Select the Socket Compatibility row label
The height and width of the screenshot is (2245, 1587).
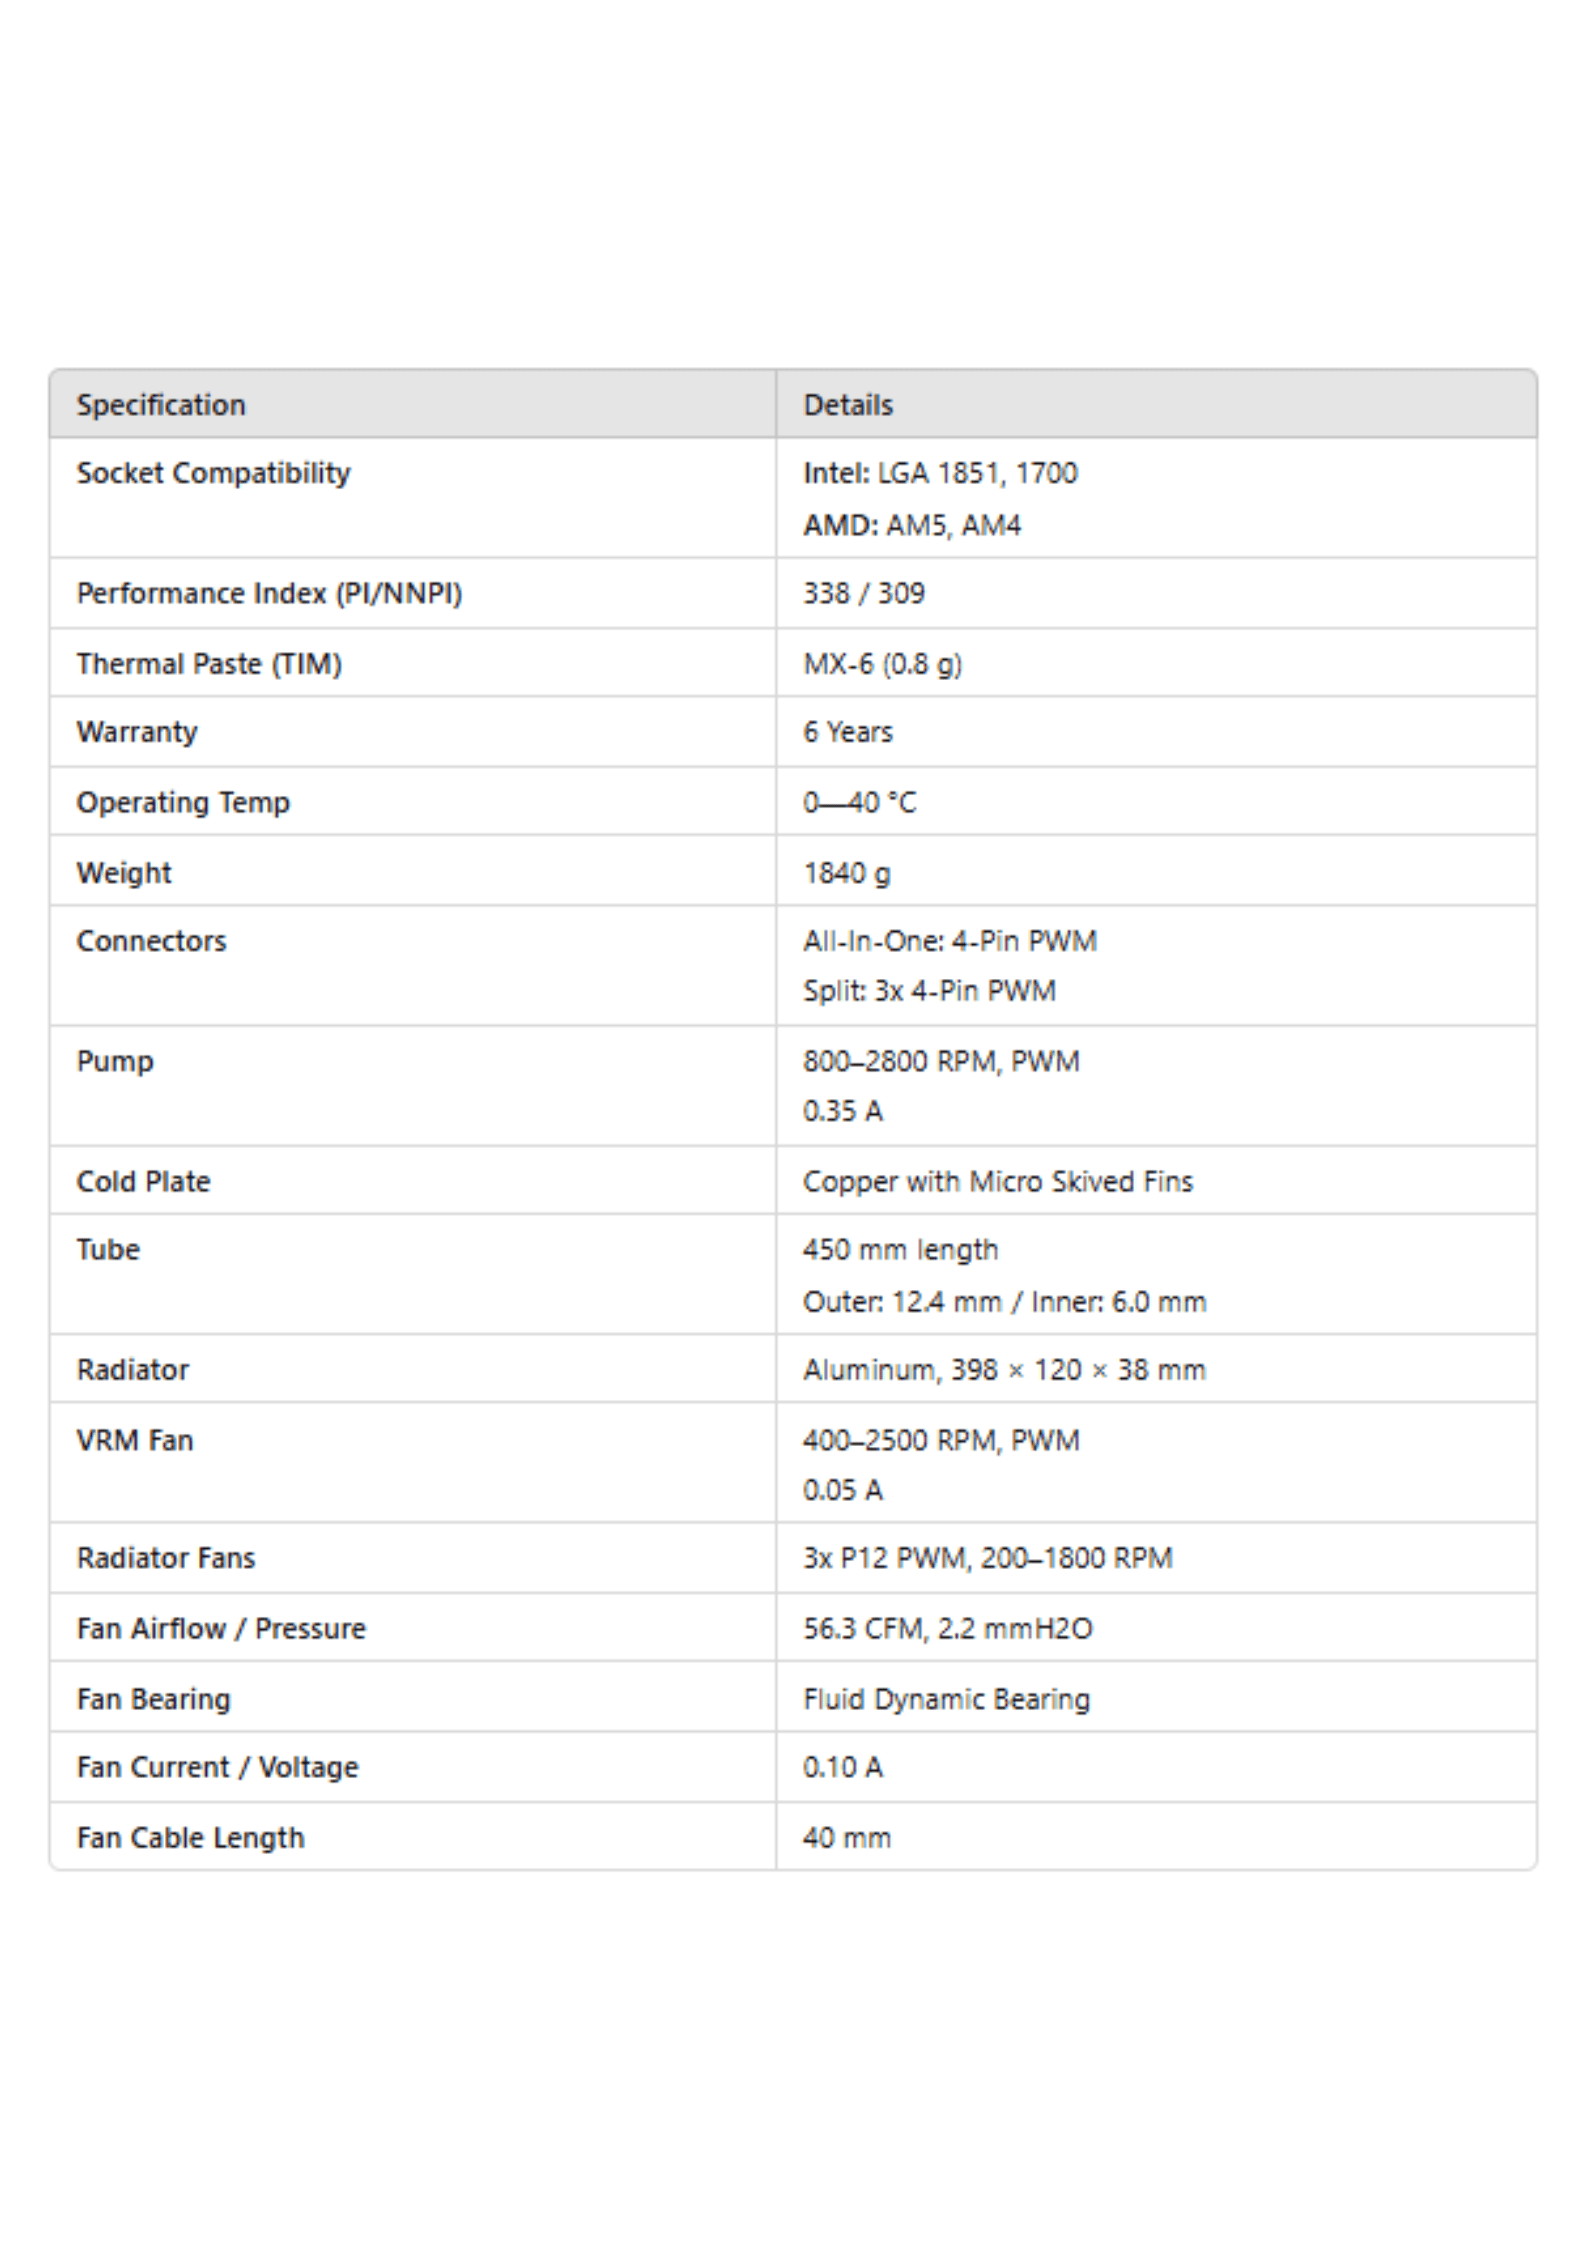point(214,473)
